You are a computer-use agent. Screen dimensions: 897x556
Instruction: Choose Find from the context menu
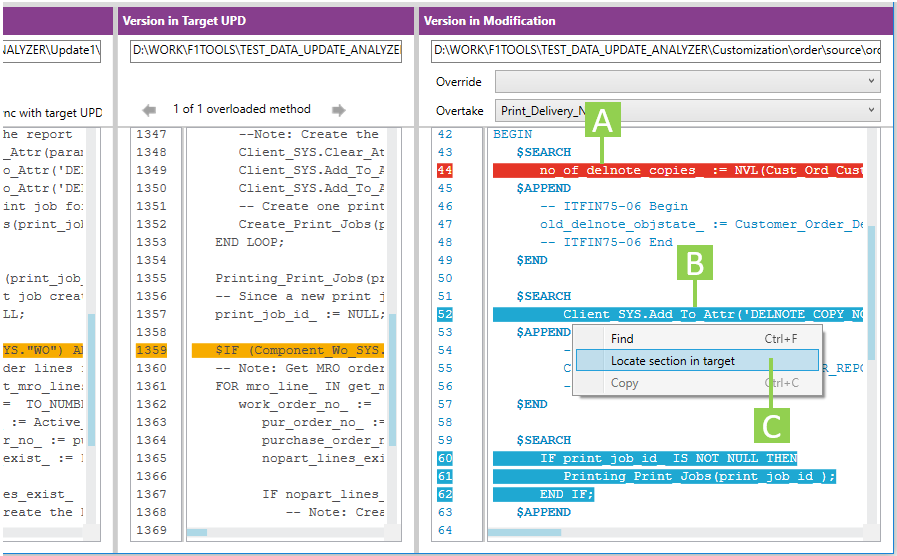622,339
